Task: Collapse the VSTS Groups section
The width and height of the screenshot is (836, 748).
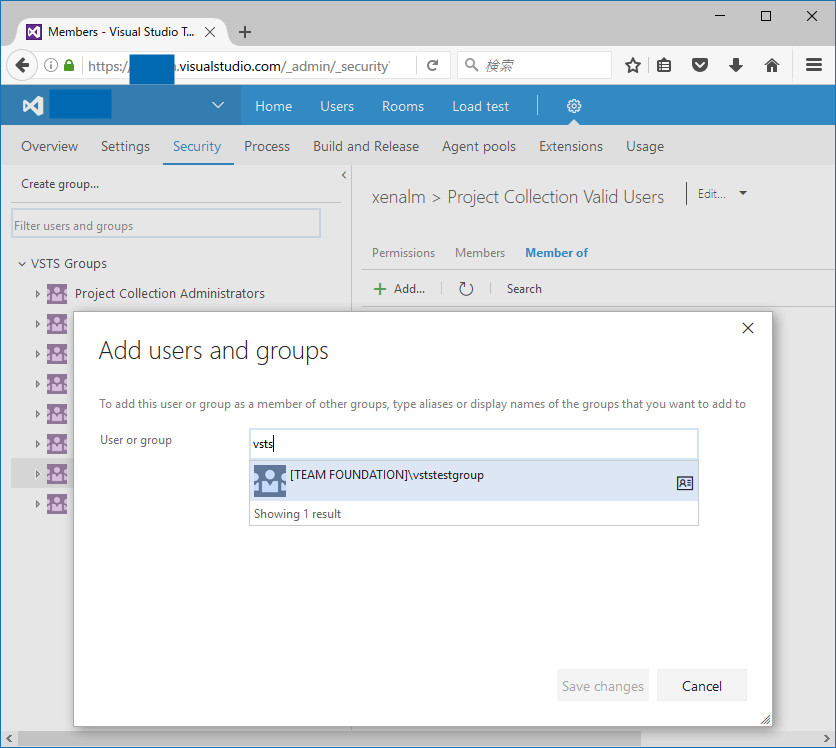Action: (22, 264)
